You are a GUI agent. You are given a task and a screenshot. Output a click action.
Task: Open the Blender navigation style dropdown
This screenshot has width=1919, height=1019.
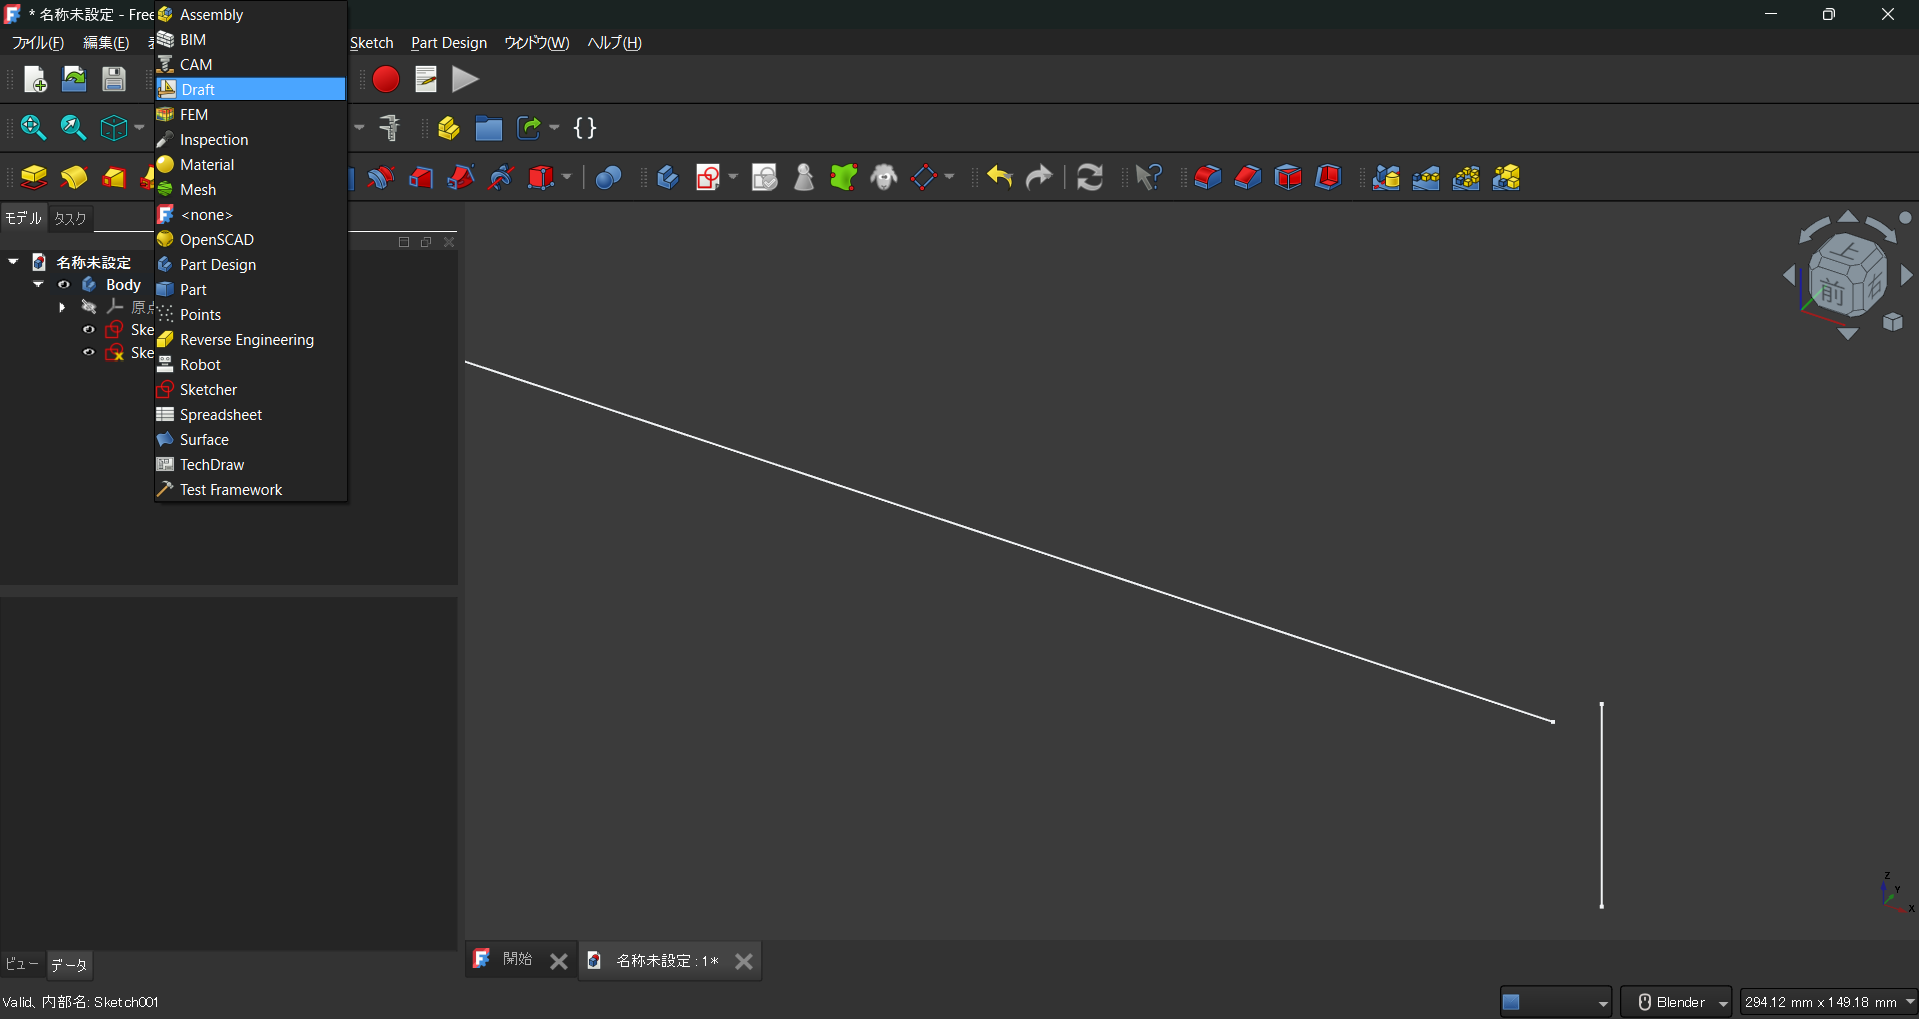[1676, 1002]
